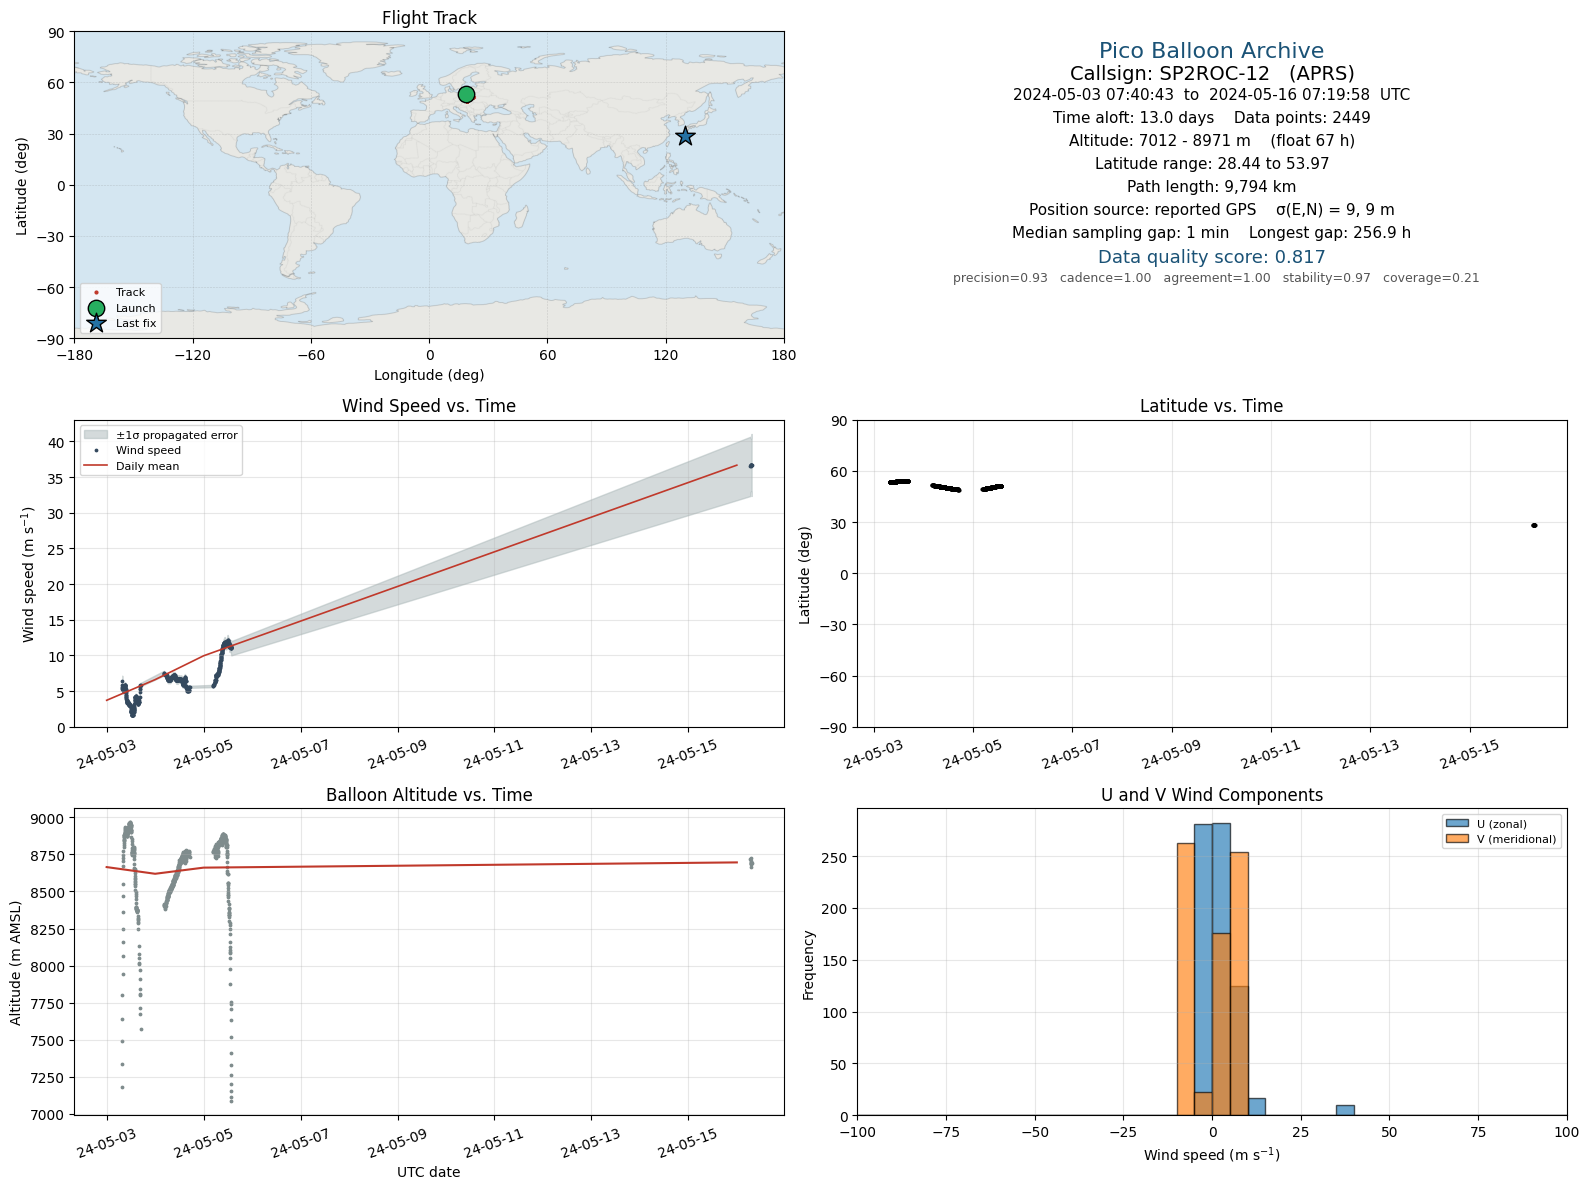Select the Longitude (deg) axis label
This screenshot has height=1189, width=1589.
point(429,375)
